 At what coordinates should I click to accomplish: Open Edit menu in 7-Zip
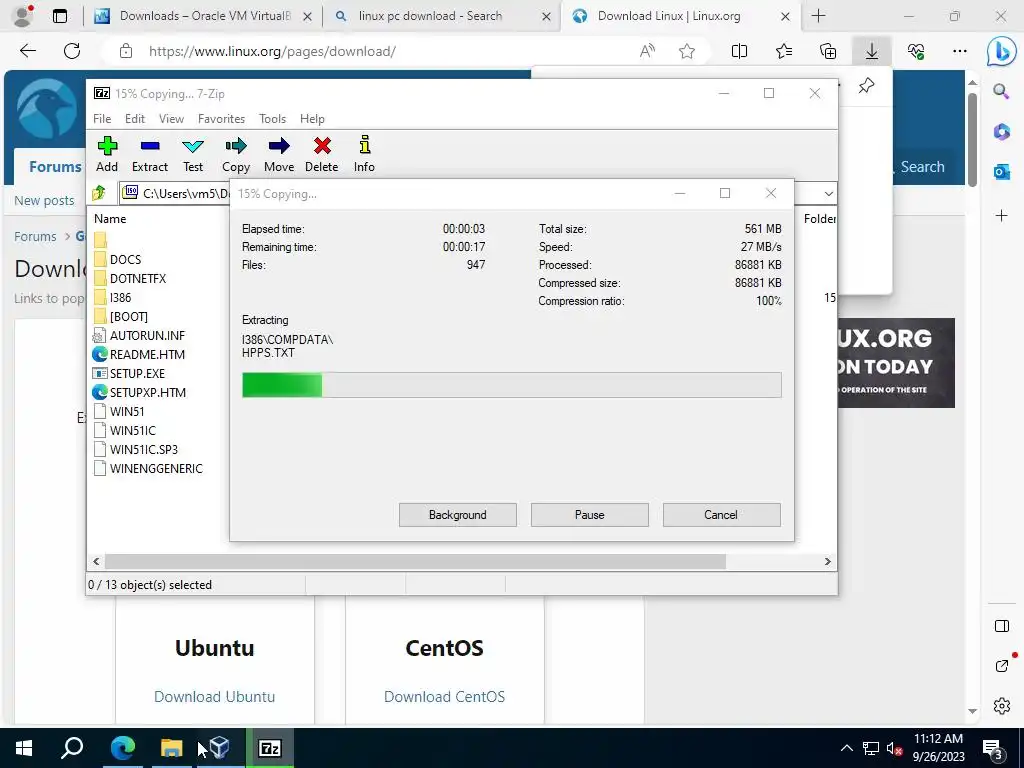coord(135,119)
